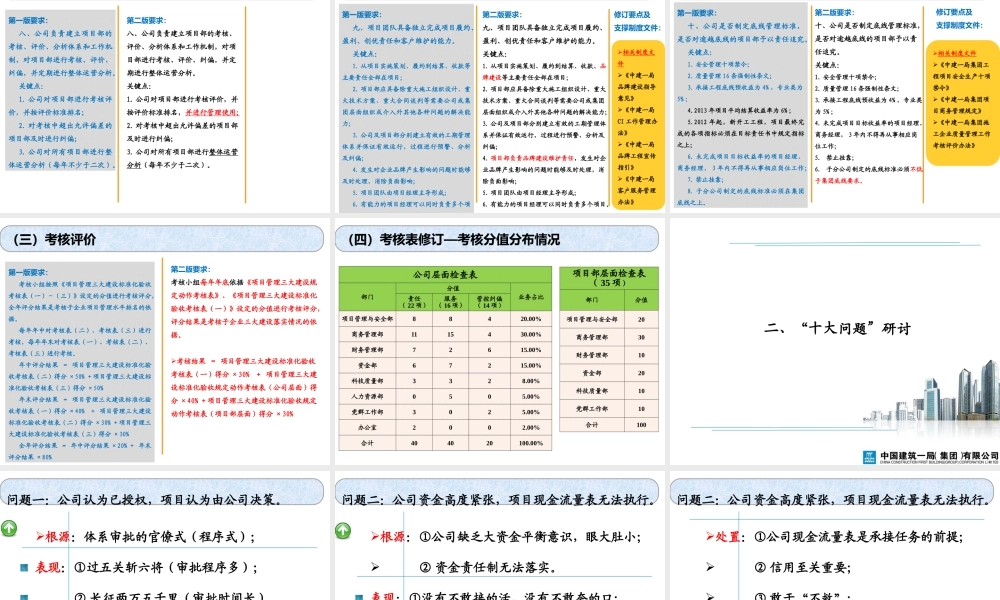Screen dimensions: 1000x600
Task: Click 根源: 体系审批的官僚式 (程序式)
Action: (145, 537)
